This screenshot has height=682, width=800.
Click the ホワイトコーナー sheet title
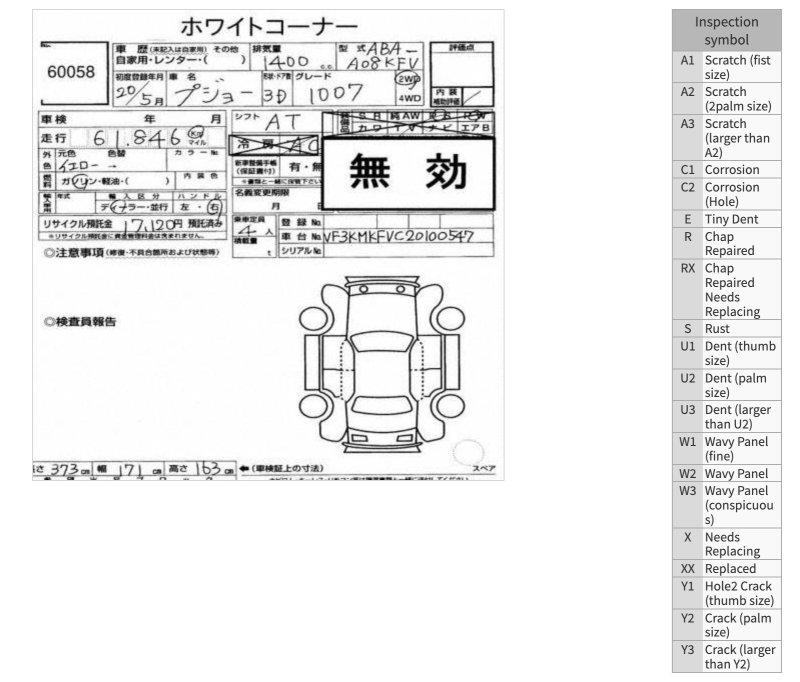(269, 26)
